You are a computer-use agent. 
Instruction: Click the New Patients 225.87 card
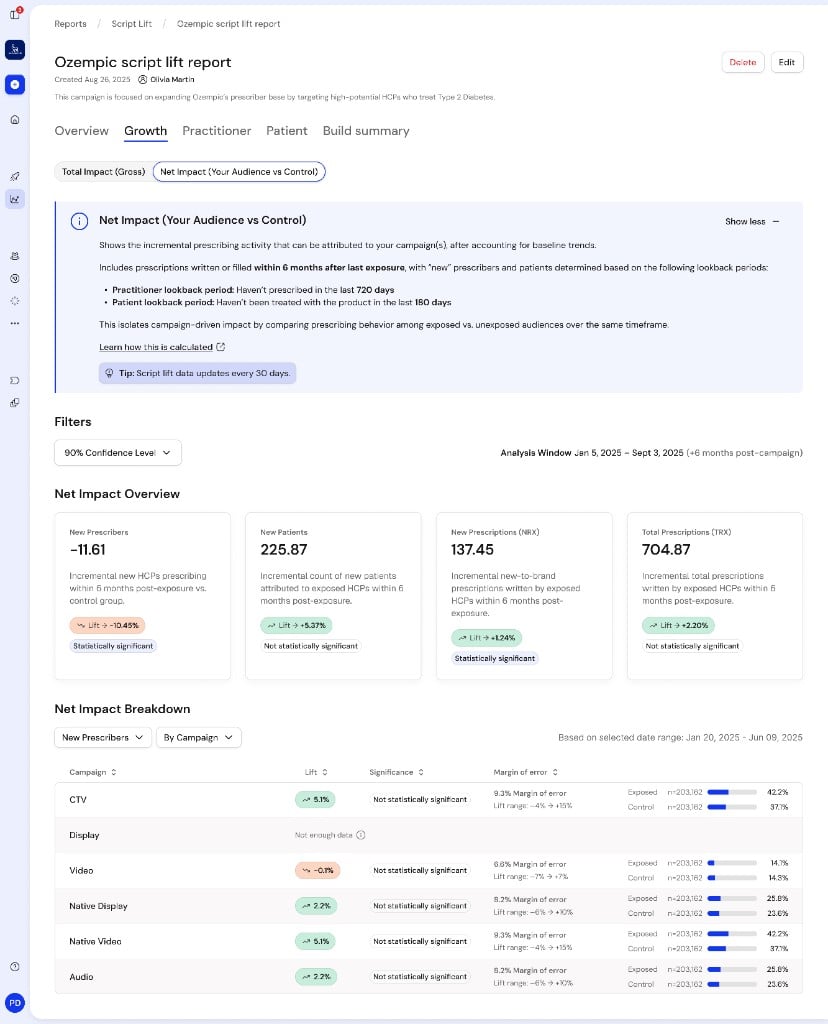[333, 596]
